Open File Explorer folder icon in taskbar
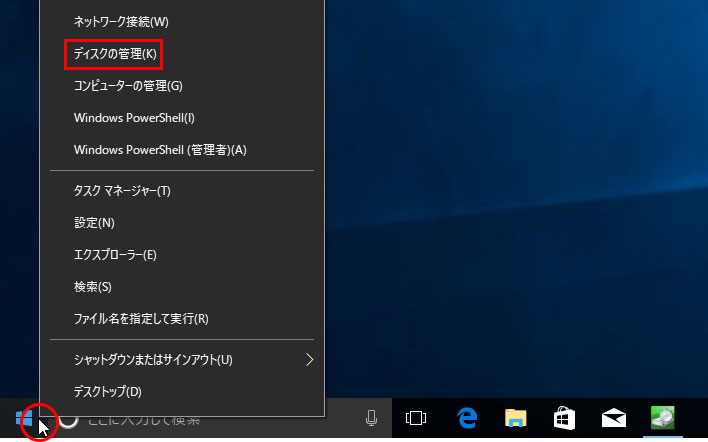 515,419
